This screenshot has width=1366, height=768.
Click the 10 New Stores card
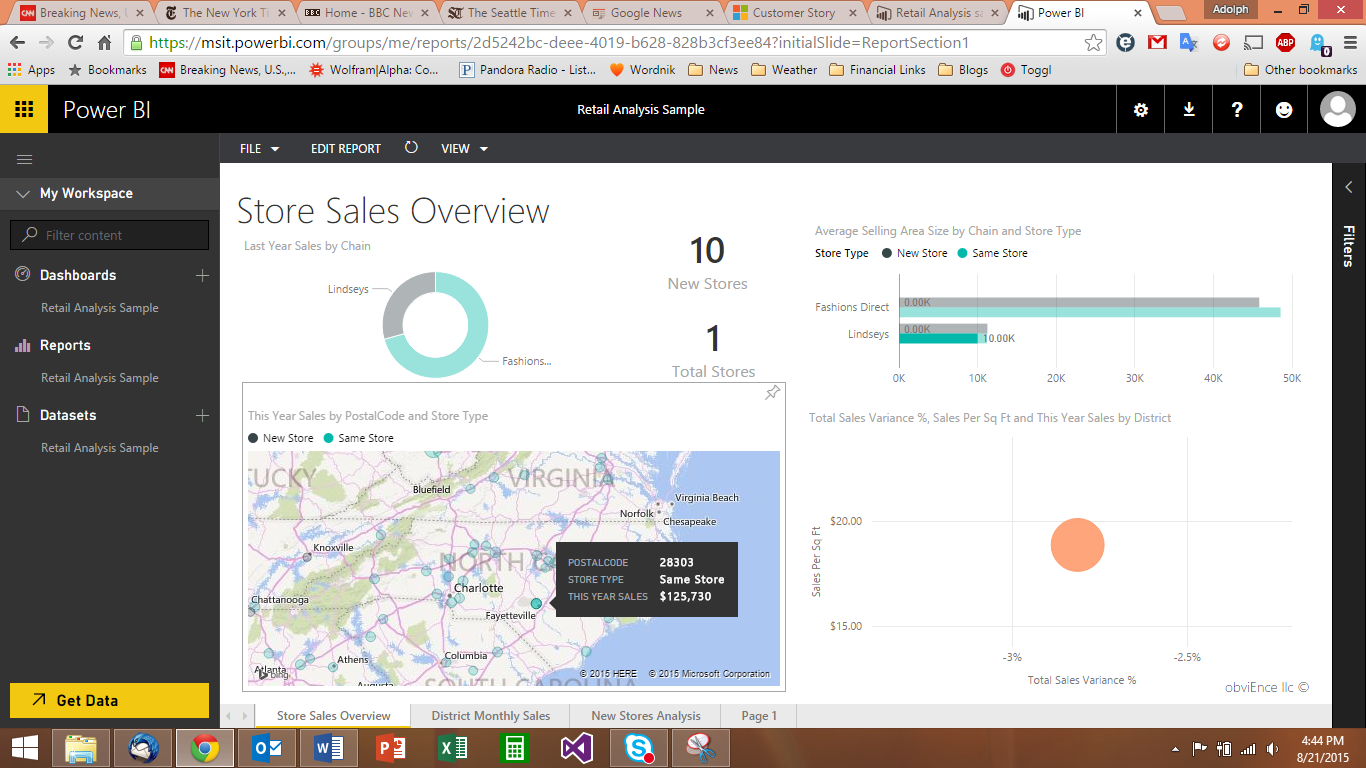click(707, 264)
